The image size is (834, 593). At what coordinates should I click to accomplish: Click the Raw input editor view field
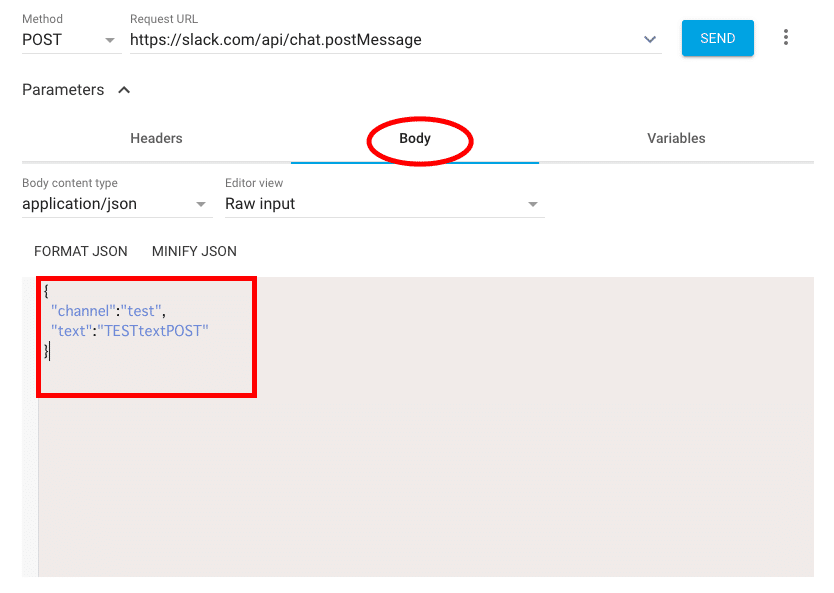[x=260, y=204]
